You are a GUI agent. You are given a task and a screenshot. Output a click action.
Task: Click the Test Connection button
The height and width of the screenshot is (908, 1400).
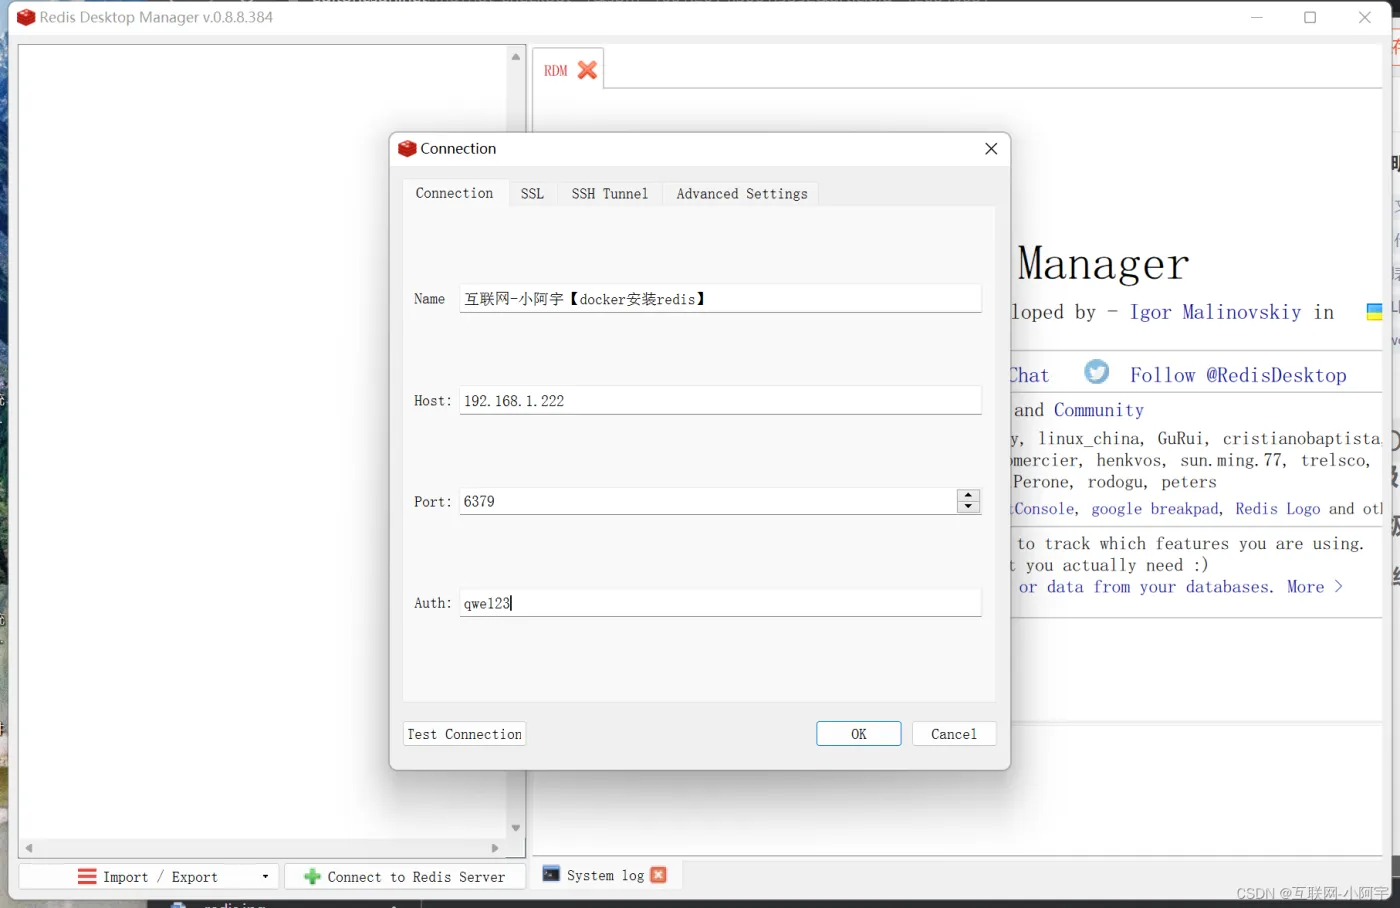[464, 734]
